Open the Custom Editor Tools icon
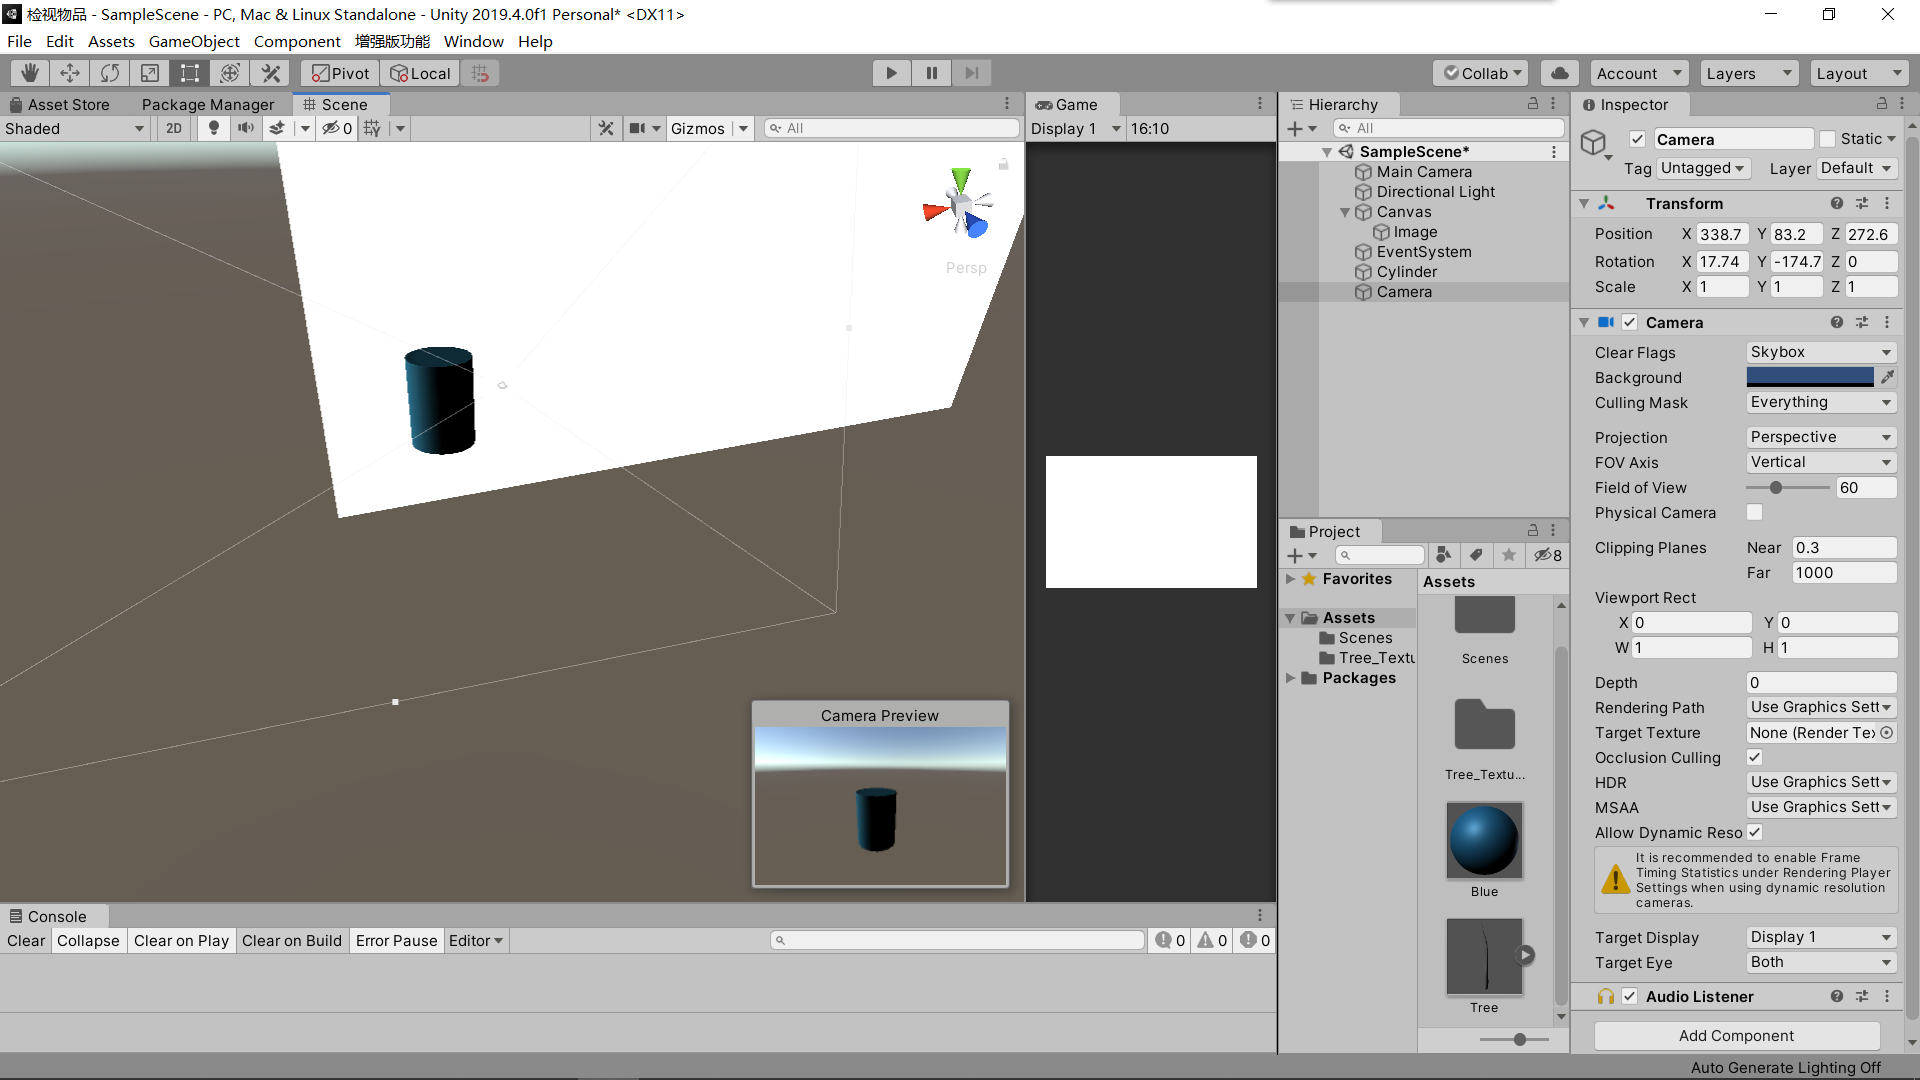This screenshot has width=1920, height=1080. click(270, 72)
